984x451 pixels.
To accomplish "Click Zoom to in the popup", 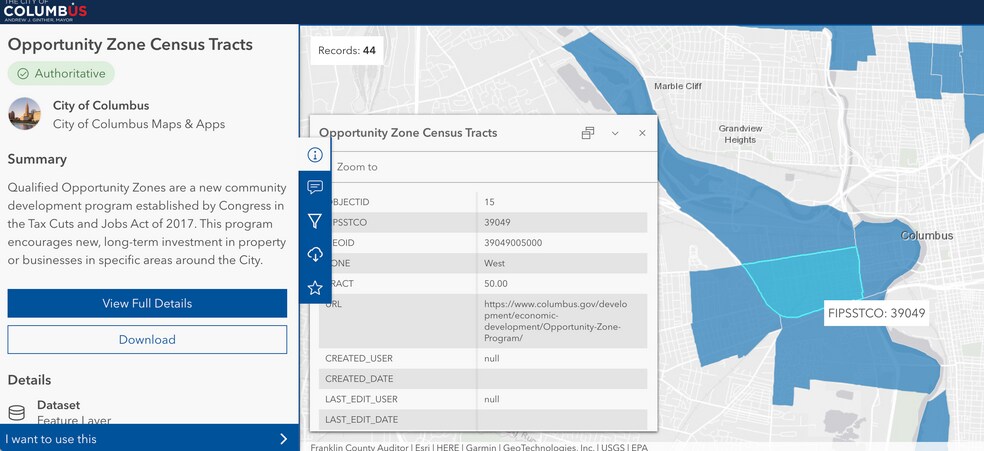I will click(x=357, y=167).
